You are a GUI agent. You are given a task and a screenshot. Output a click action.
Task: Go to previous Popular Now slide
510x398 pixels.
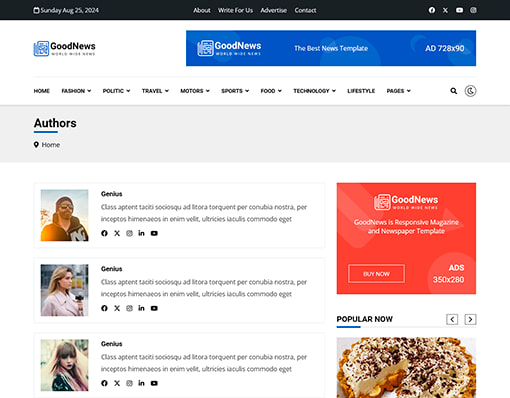(452, 319)
